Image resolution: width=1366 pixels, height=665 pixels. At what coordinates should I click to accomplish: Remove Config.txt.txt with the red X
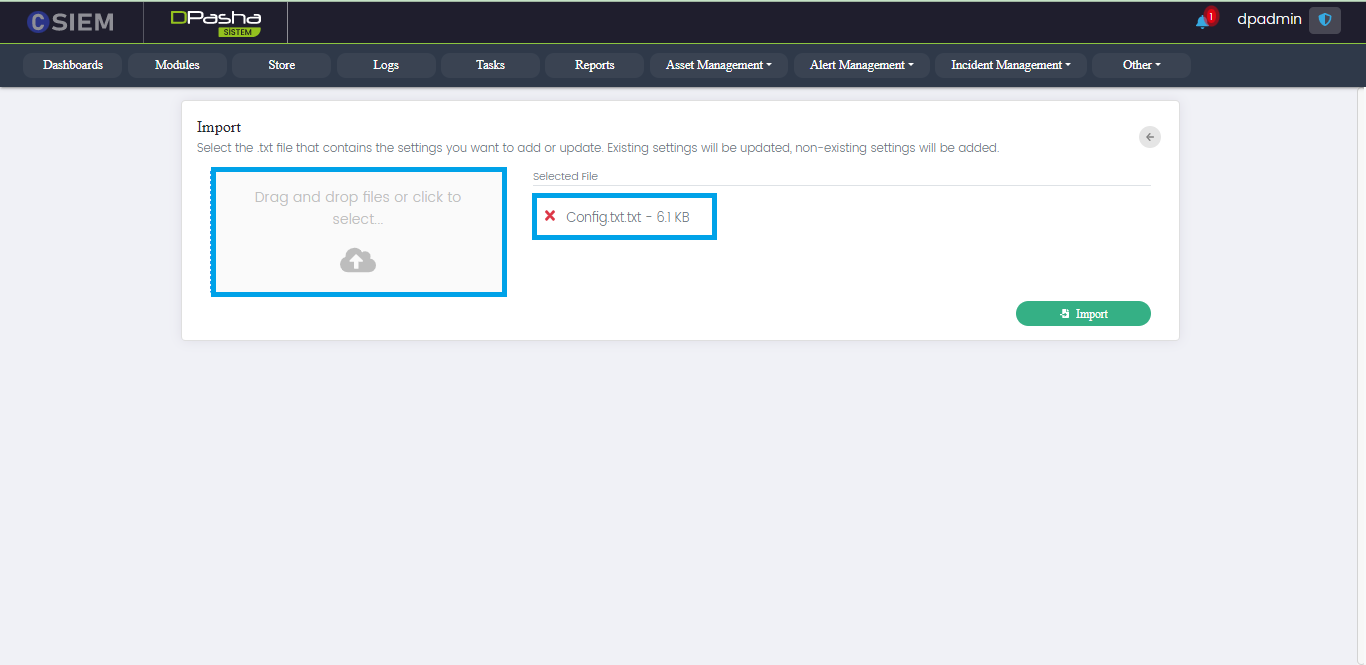tap(550, 216)
